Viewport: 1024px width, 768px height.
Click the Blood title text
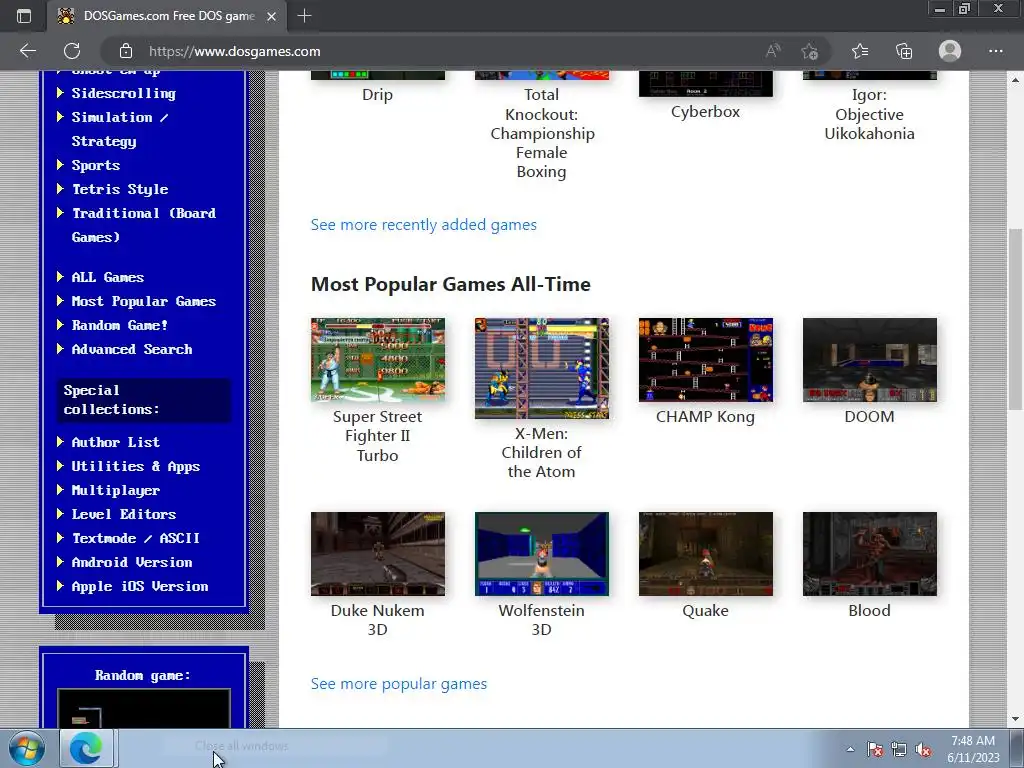click(869, 611)
